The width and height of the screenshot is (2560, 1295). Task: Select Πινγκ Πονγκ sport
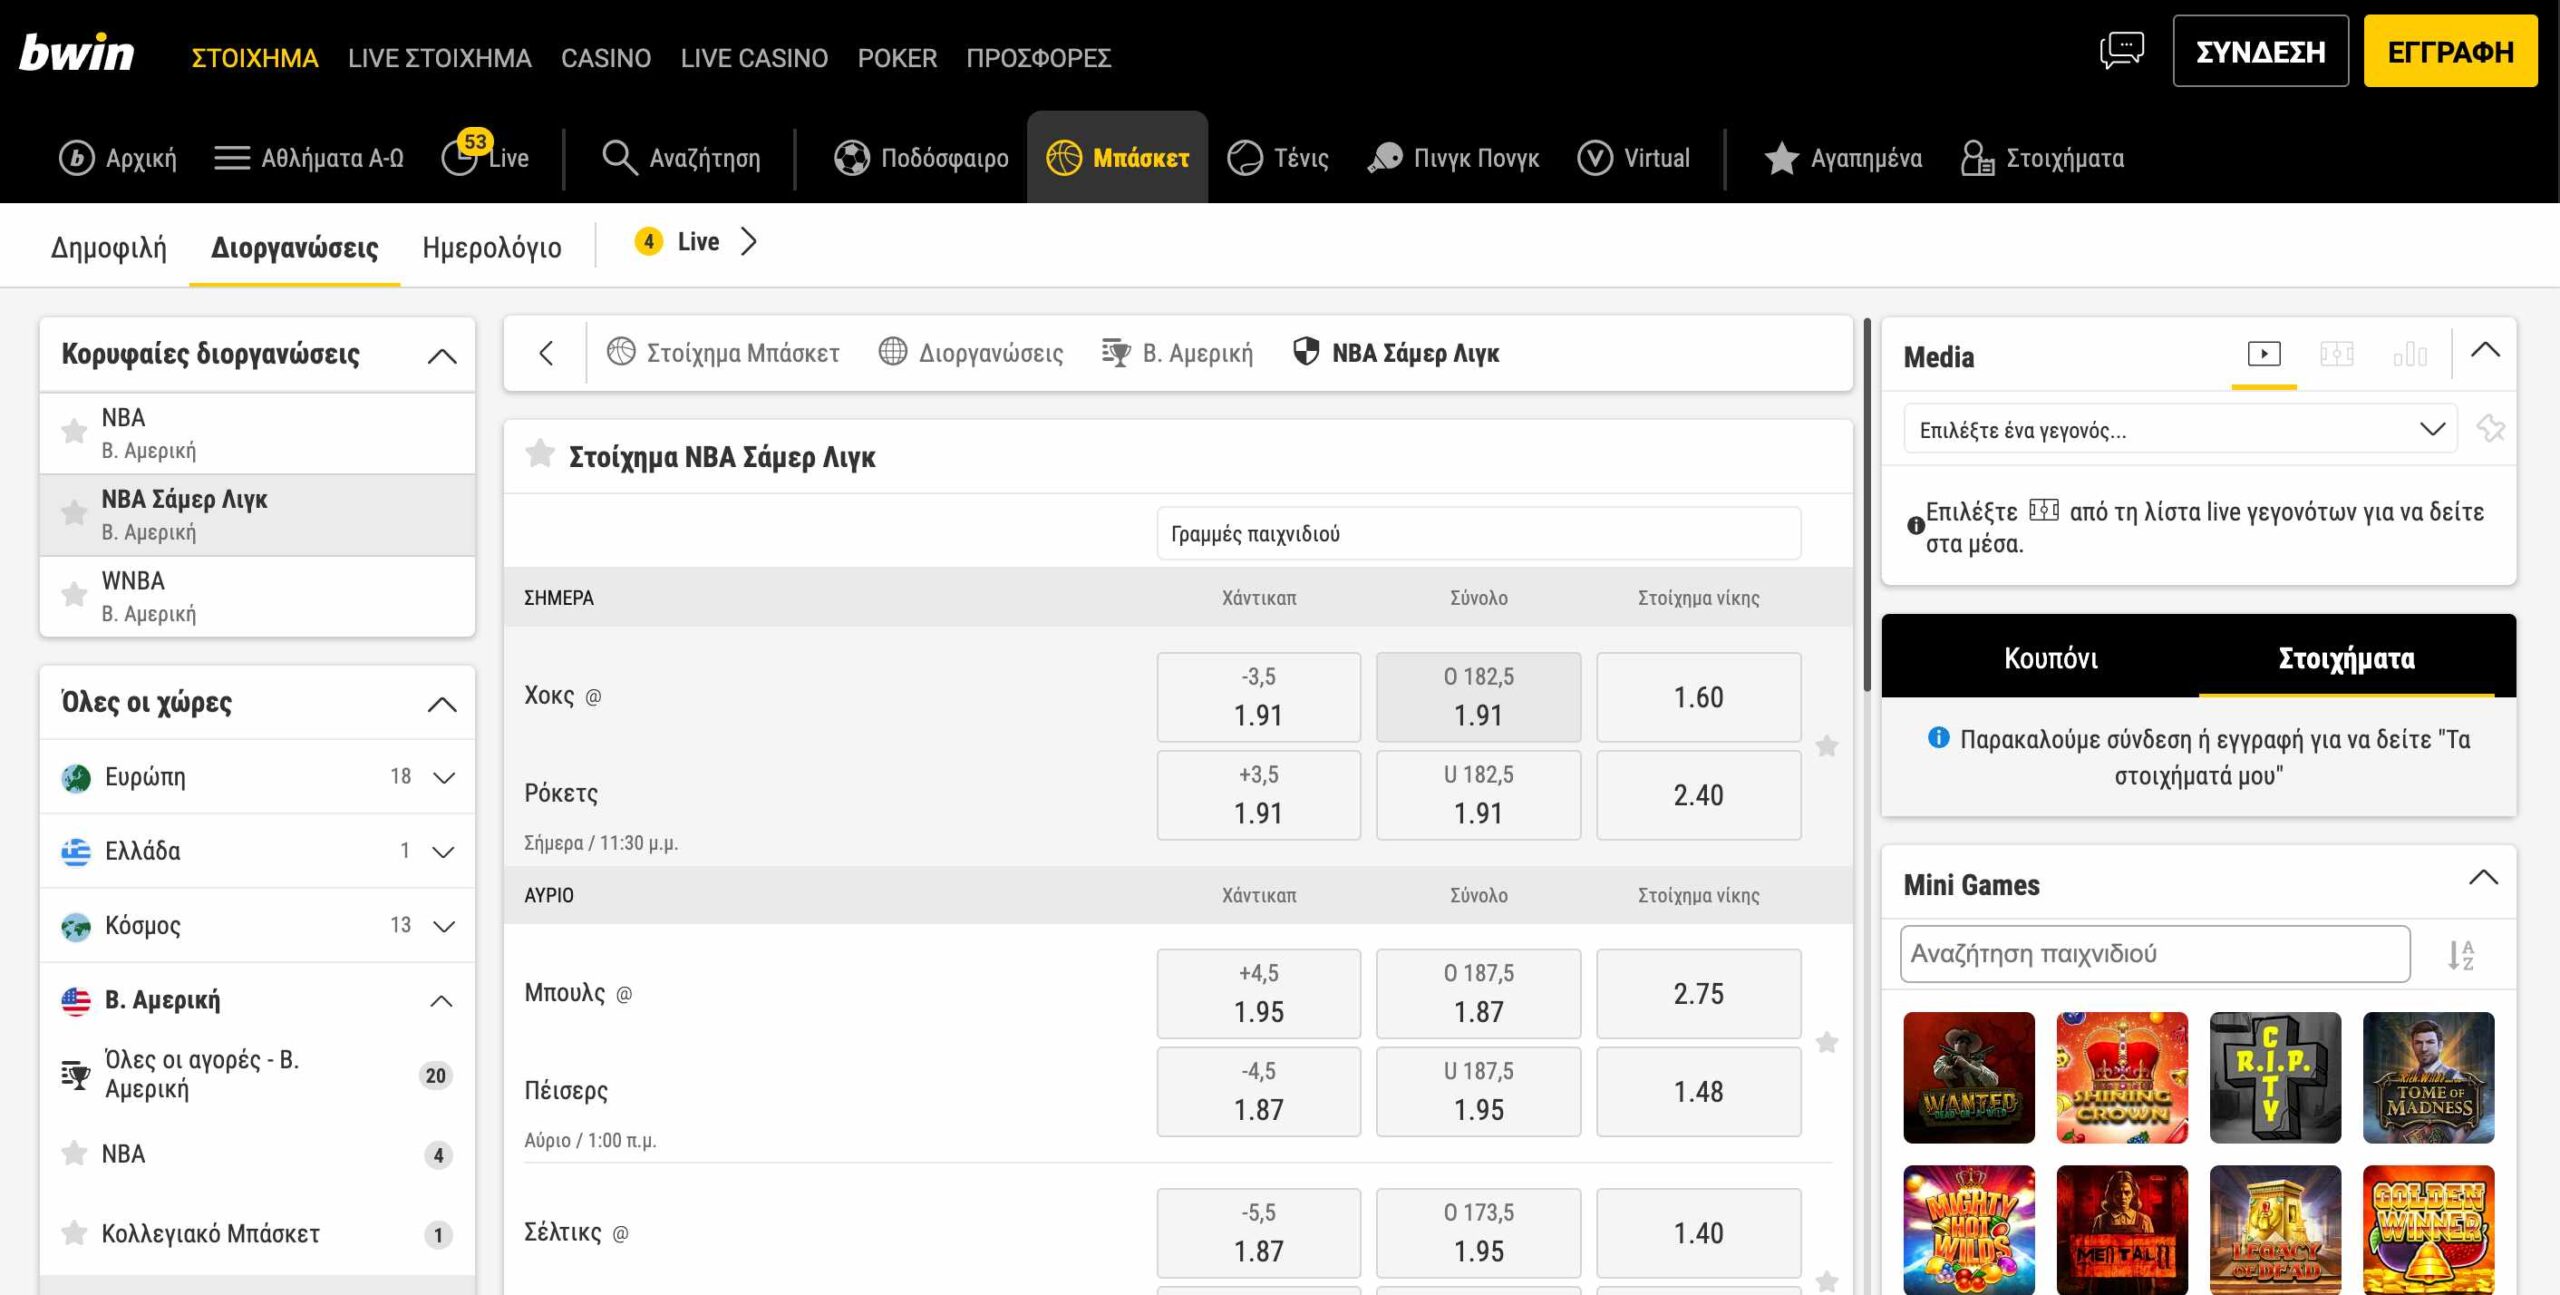pyautogui.click(x=1453, y=158)
